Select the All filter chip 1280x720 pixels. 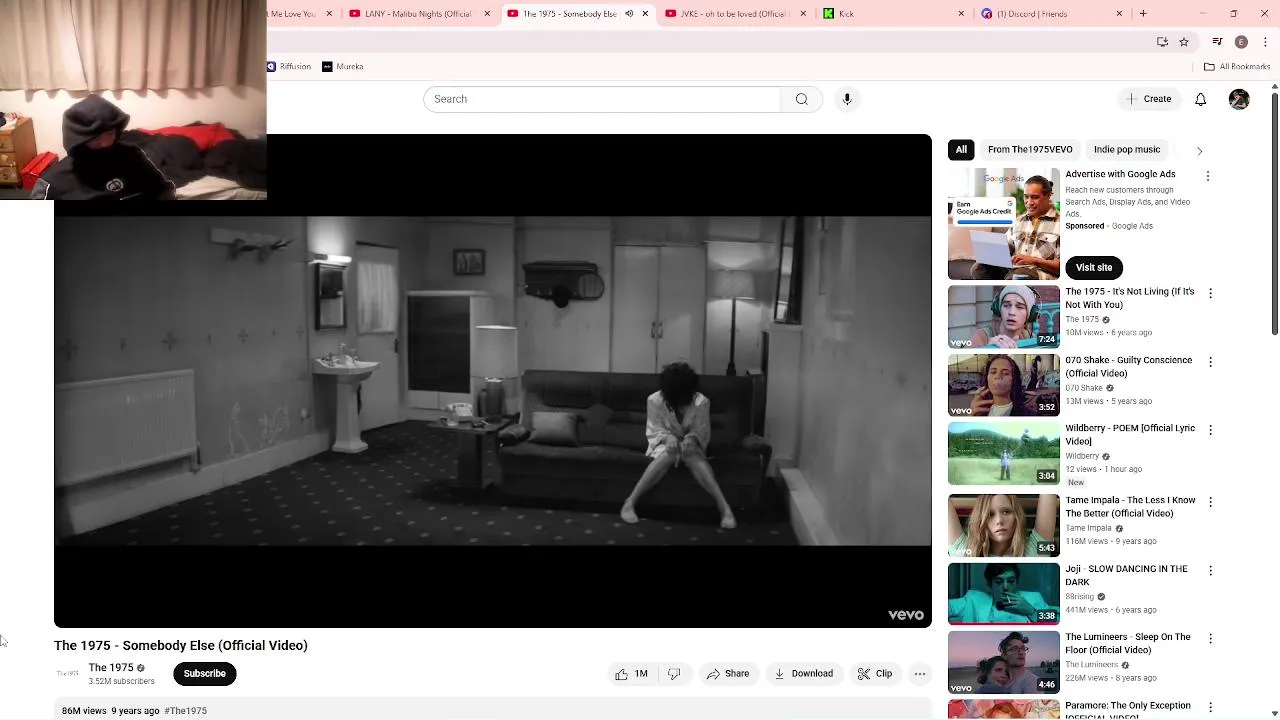tap(961, 150)
